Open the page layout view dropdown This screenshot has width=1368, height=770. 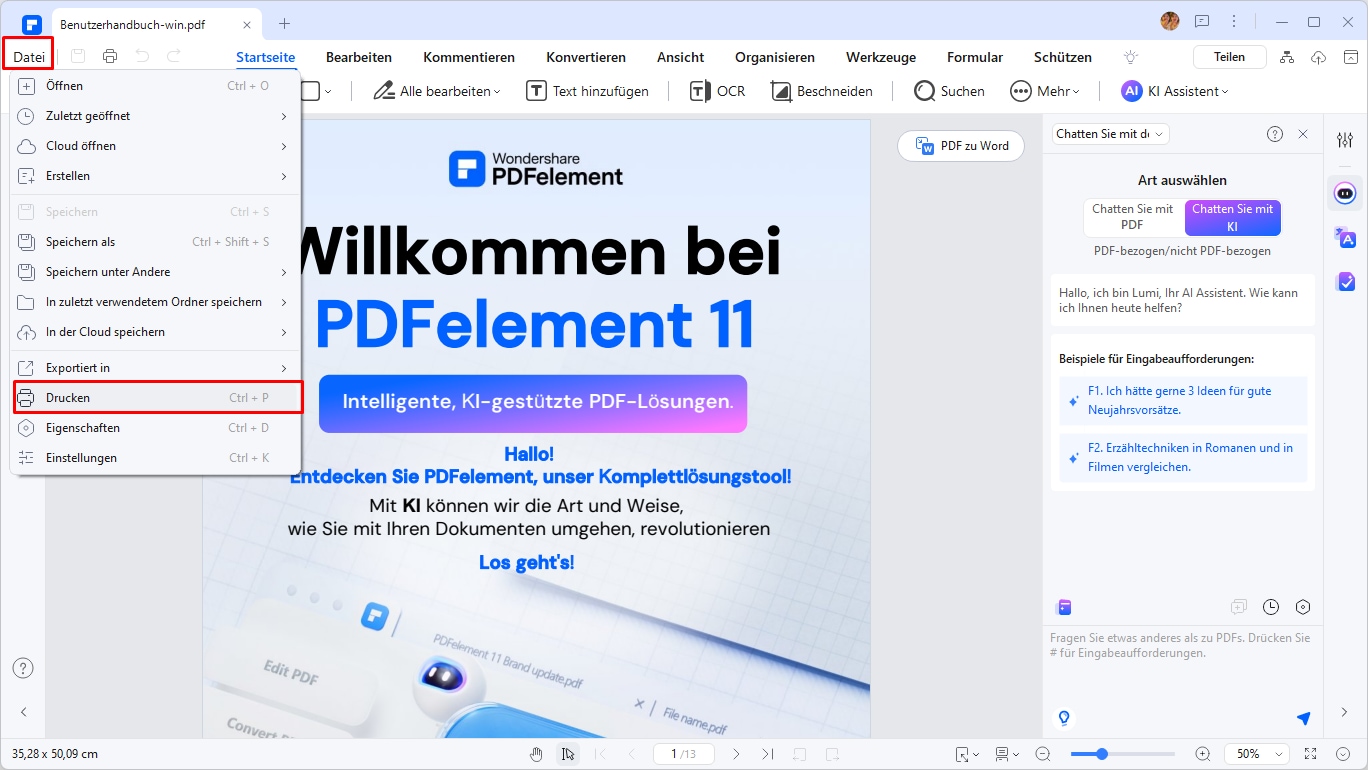click(x=1007, y=754)
